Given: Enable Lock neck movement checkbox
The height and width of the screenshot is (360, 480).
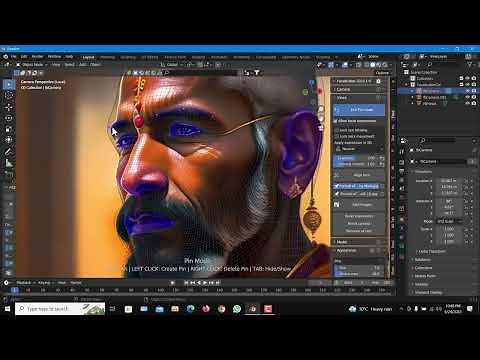Looking at the screenshot, I should 336,136.
